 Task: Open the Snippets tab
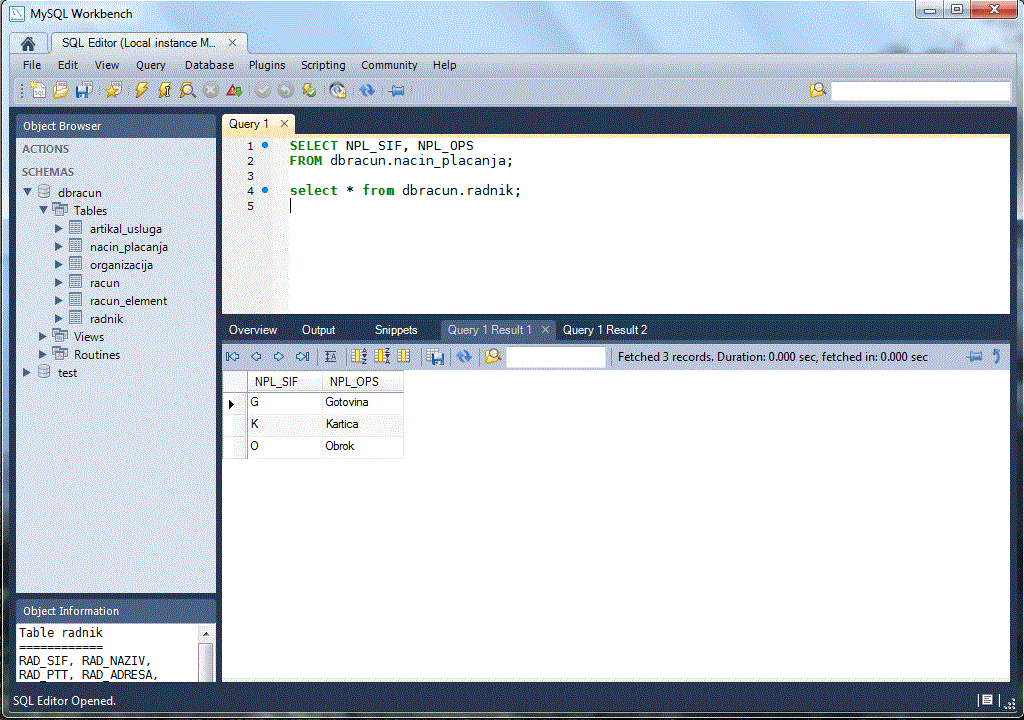coord(396,330)
